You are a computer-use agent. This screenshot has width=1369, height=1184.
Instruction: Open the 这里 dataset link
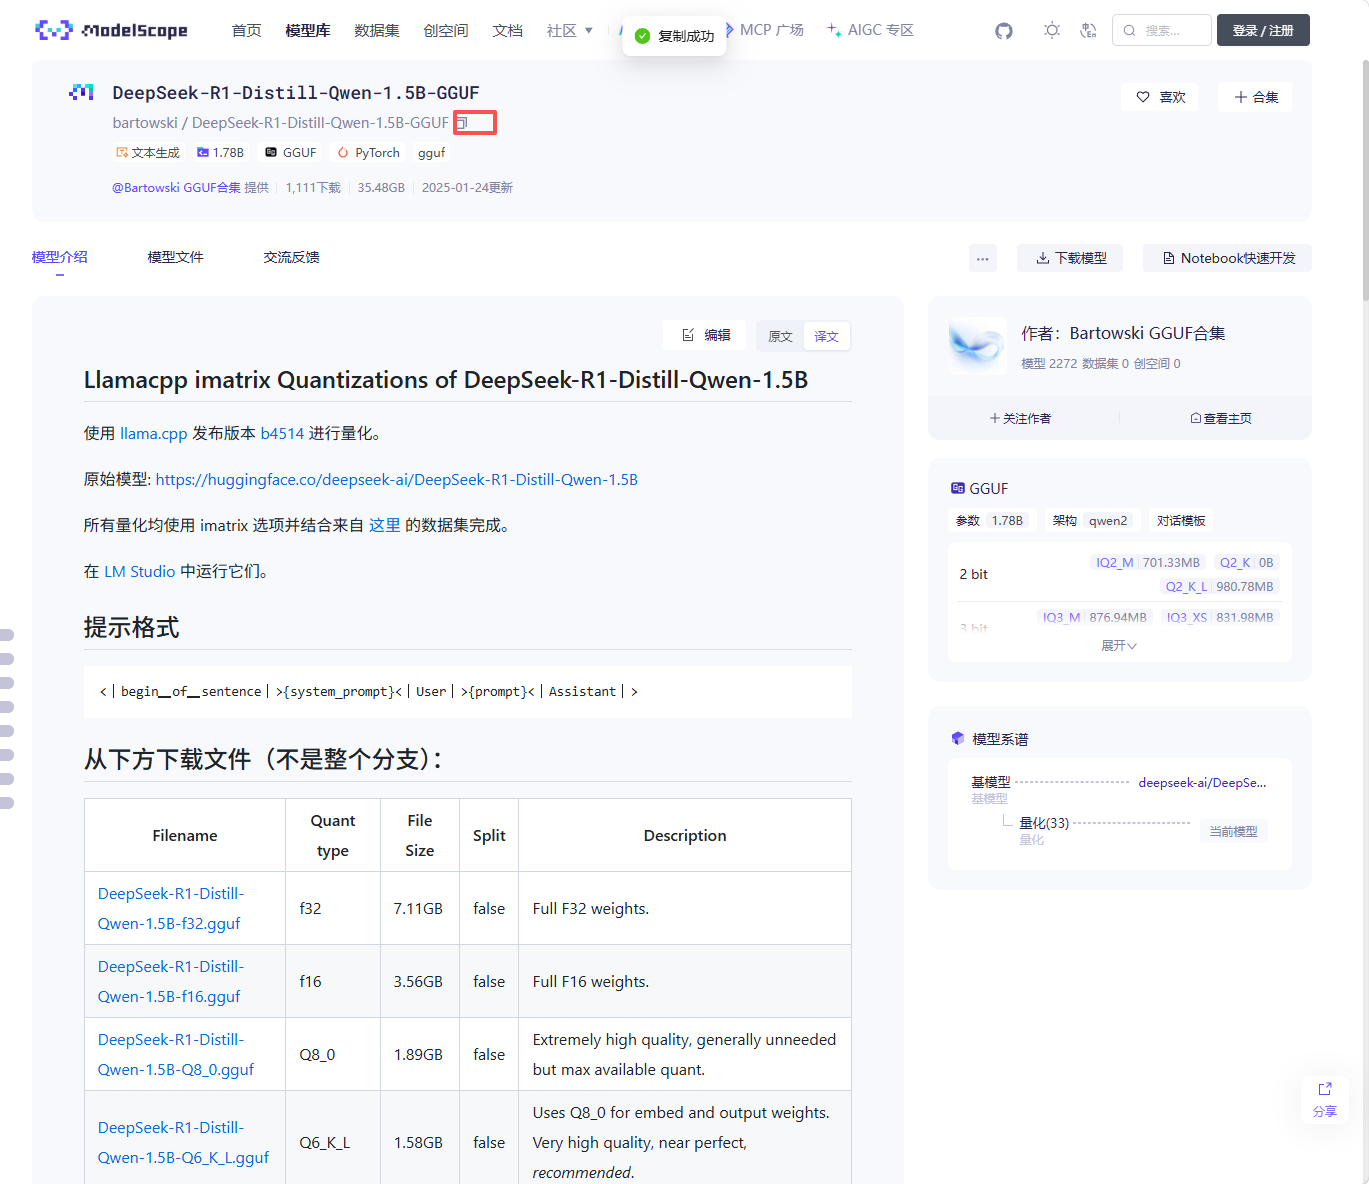[385, 525]
